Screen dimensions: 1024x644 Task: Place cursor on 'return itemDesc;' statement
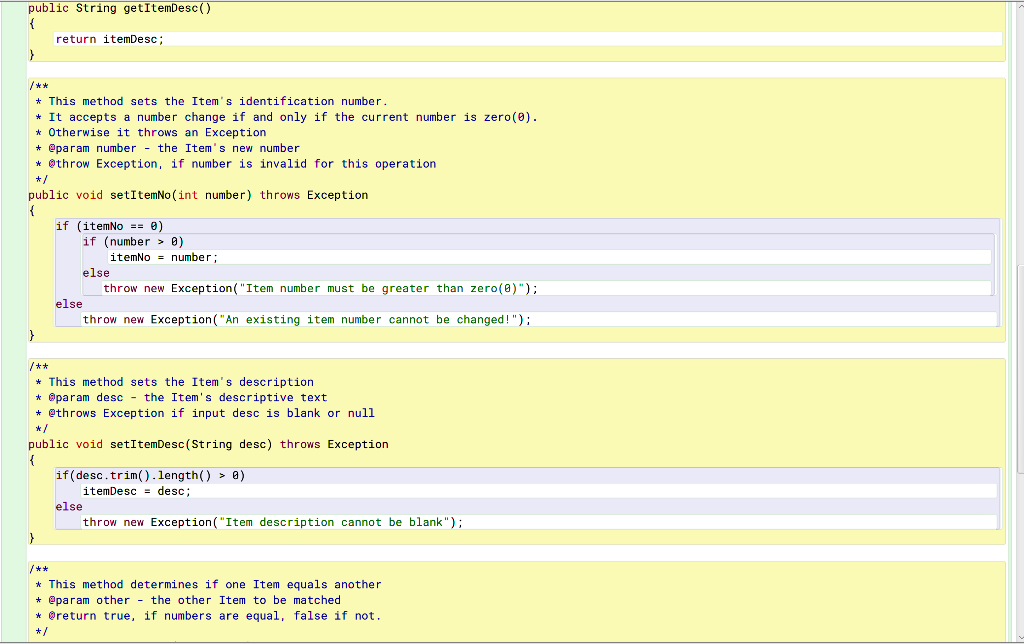[x=110, y=39]
